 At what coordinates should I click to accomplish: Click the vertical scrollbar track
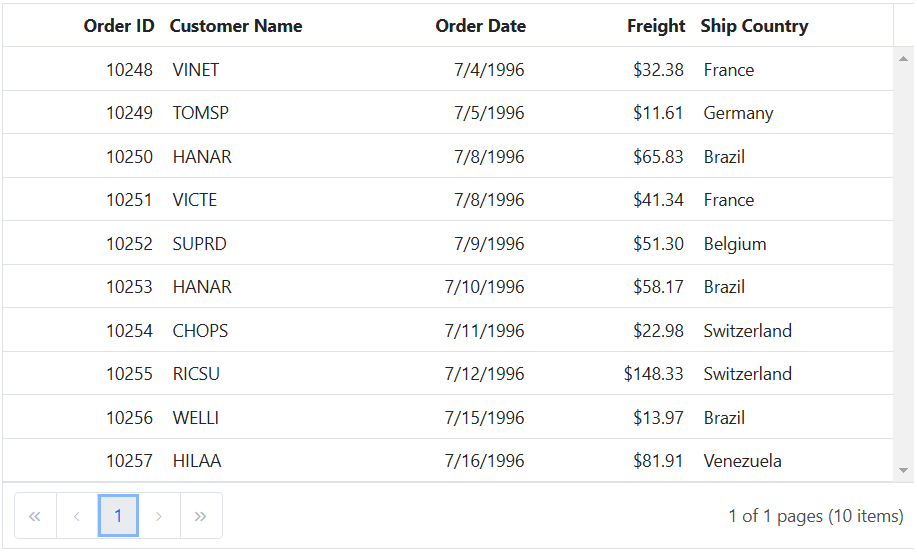(x=904, y=260)
